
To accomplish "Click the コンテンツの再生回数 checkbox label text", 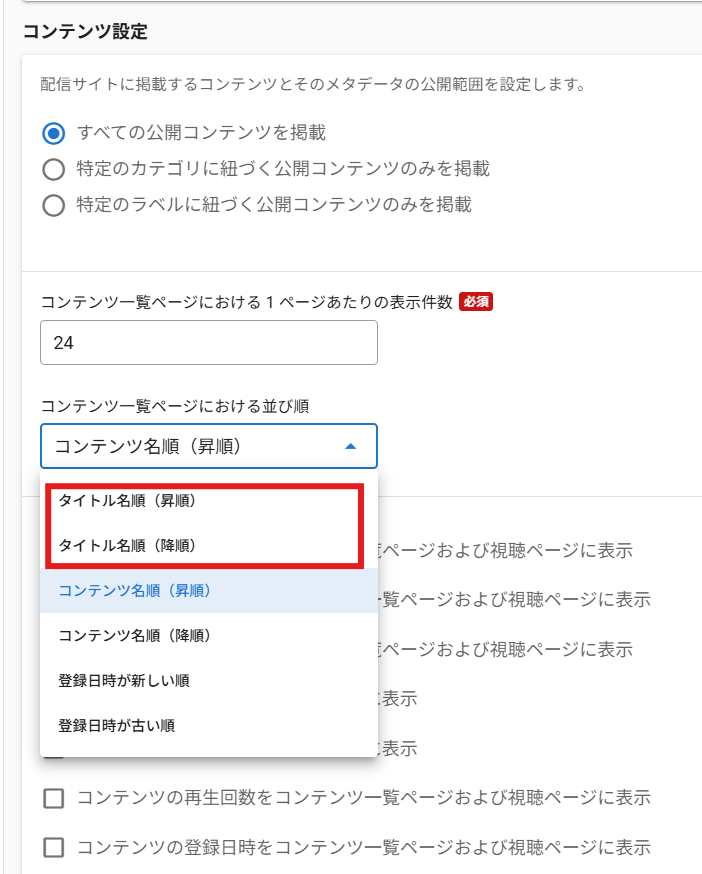I will point(364,798).
